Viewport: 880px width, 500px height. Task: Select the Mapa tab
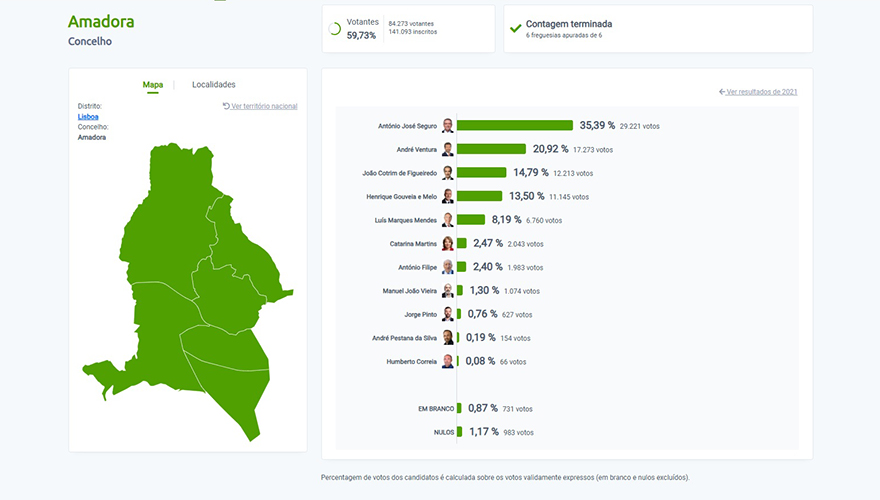(153, 85)
